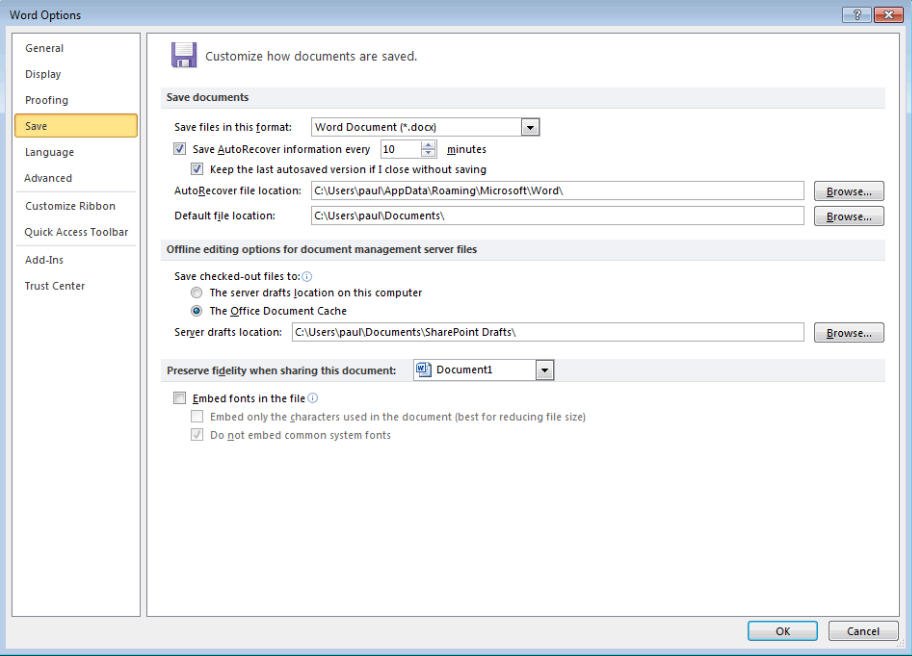Click the floppy disk save icon
The image size is (912, 656).
tap(184, 55)
